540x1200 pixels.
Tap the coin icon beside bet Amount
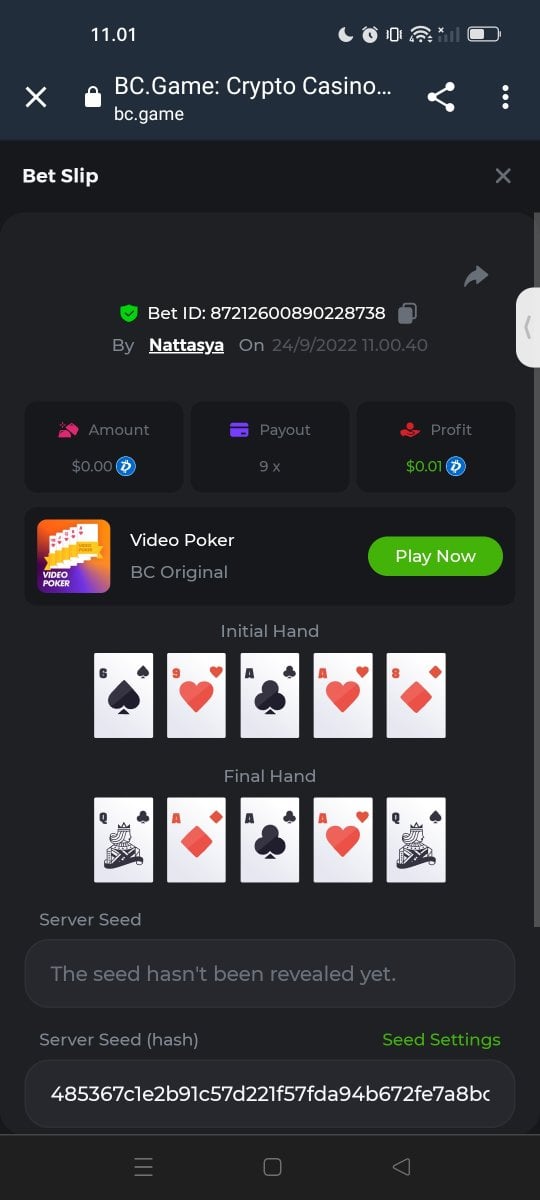[126, 466]
